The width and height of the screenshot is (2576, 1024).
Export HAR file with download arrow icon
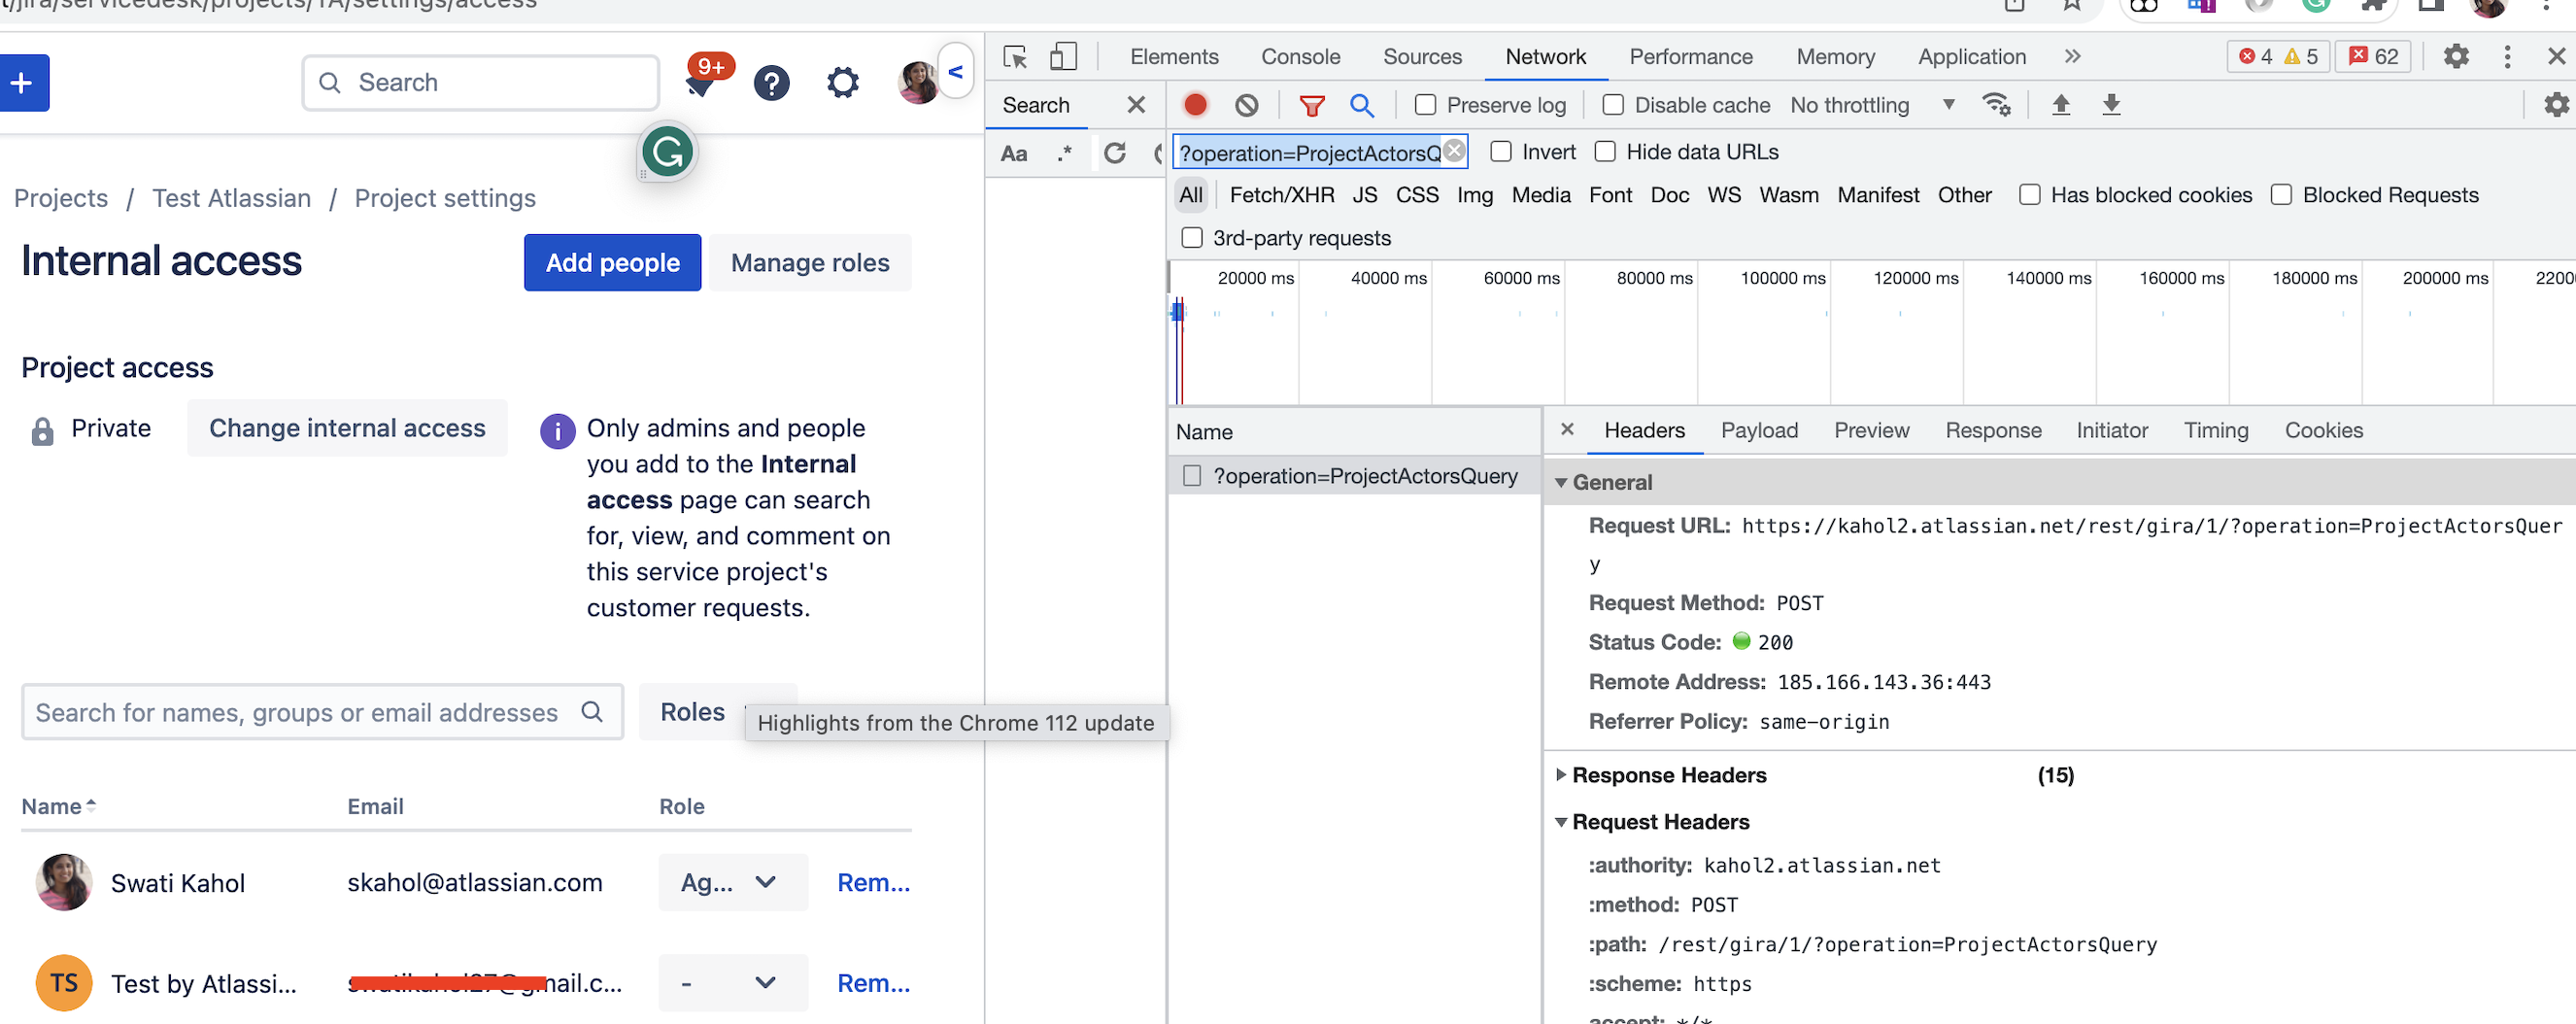pos(2111,105)
